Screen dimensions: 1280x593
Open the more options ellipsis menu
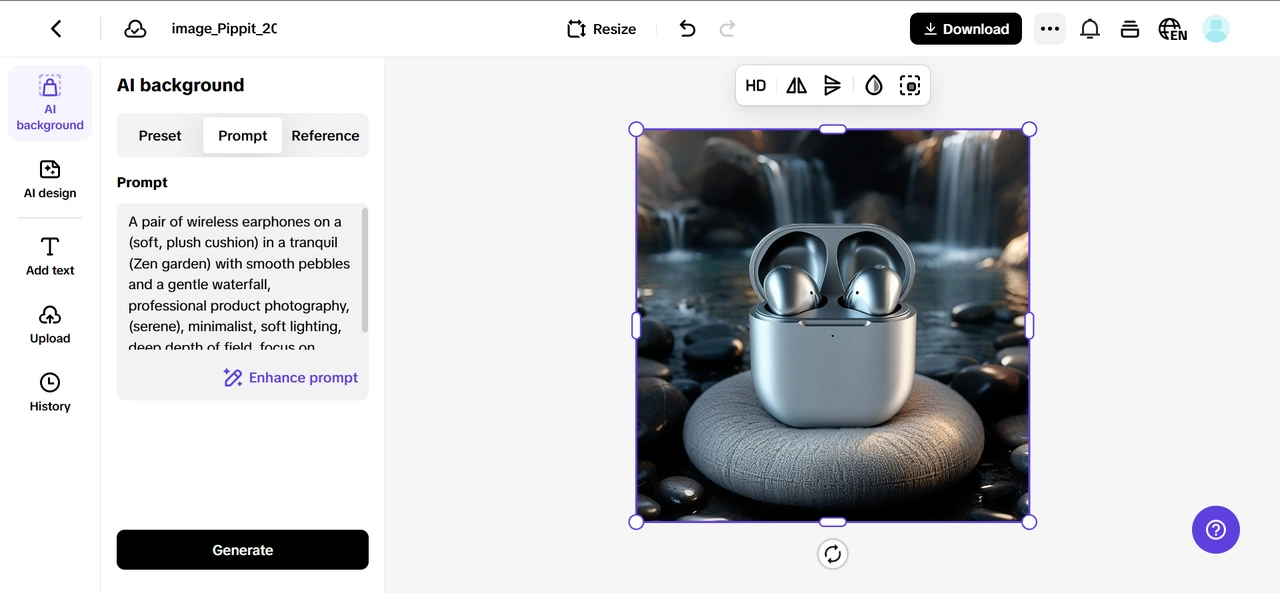1049,29
